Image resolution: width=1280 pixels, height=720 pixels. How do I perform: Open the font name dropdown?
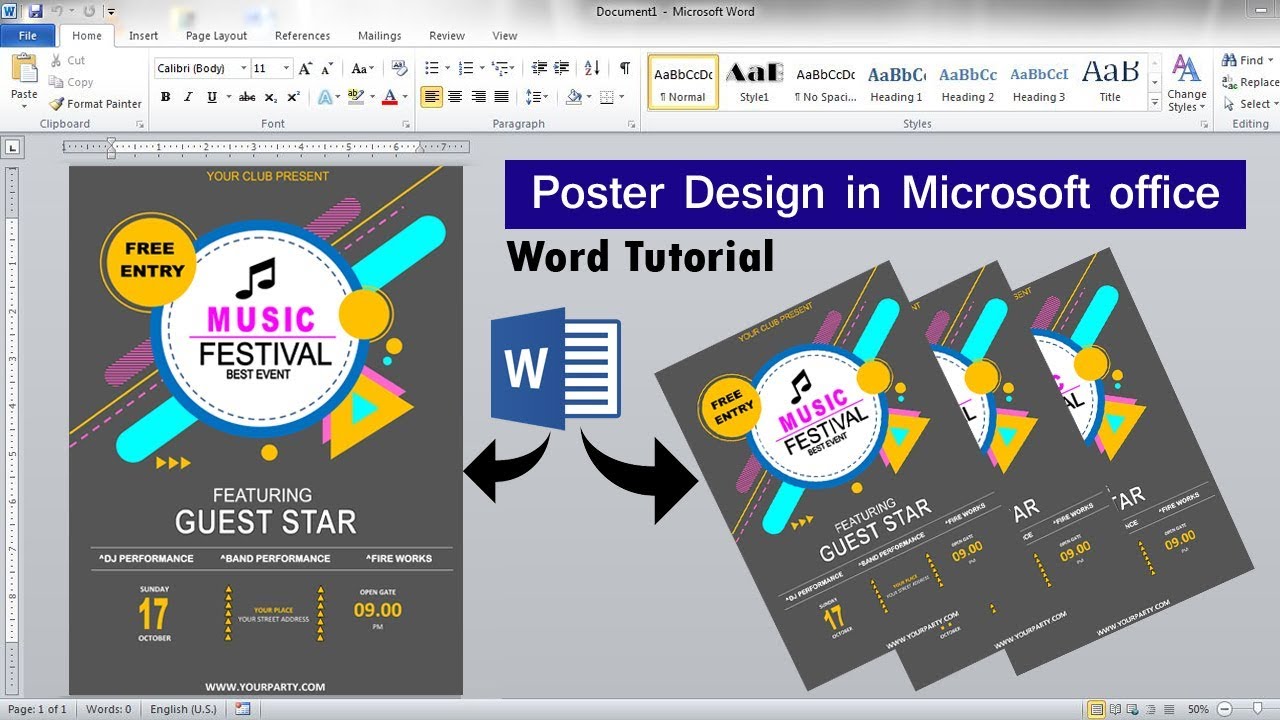click(243, 69)
